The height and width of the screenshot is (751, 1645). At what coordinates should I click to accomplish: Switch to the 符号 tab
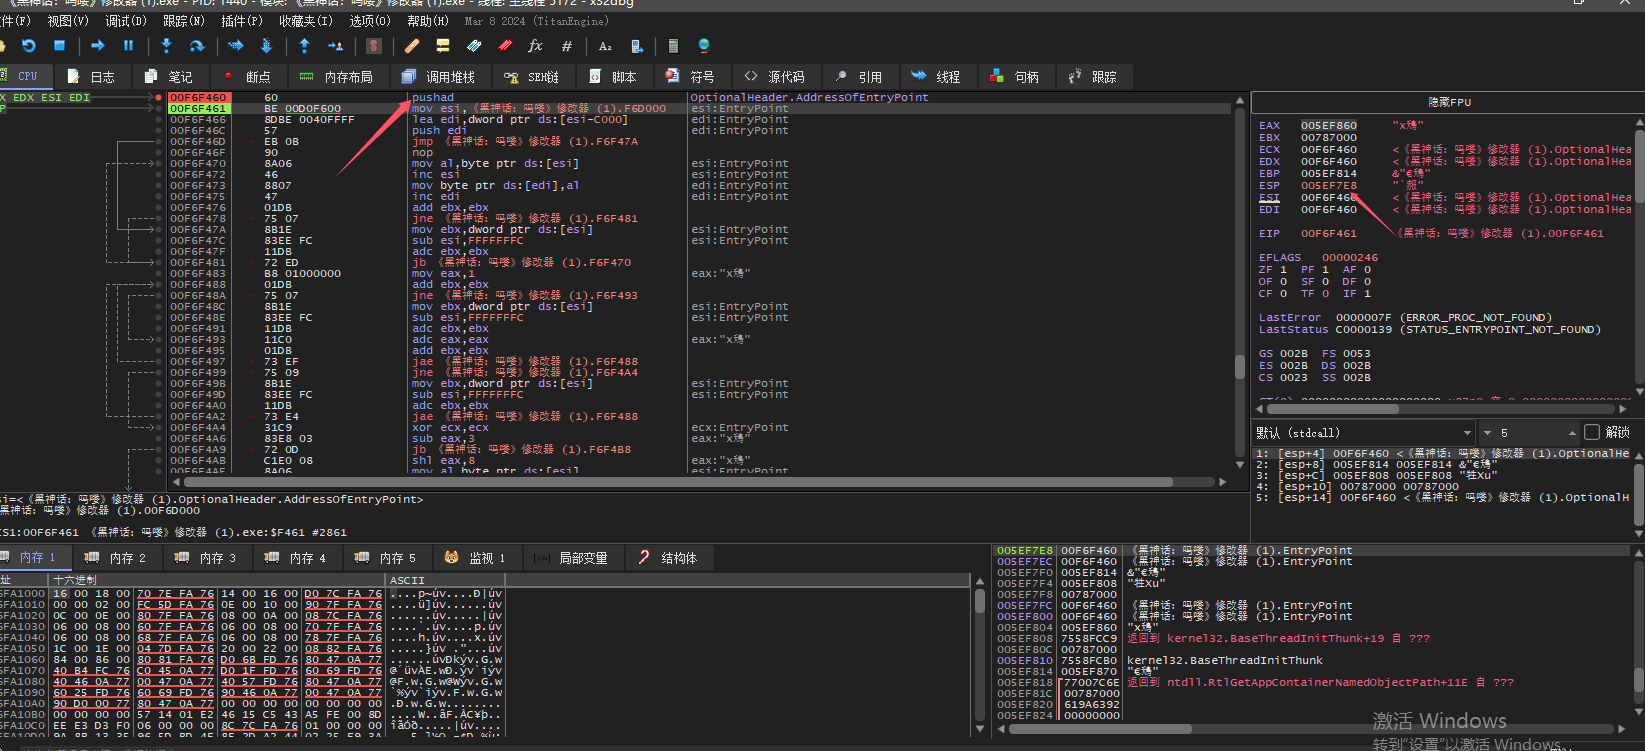[691, 77]
